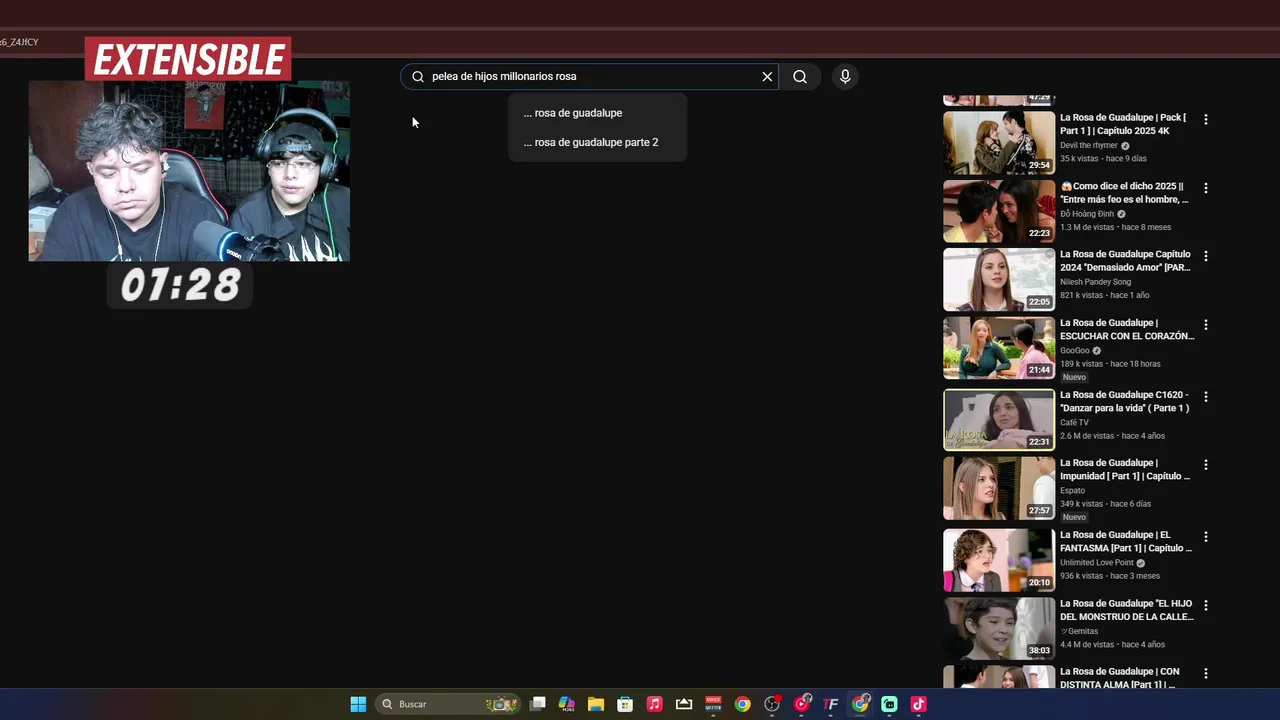The image size is (1280, 720).
Task: Open options menu for 'Pack [Part 1]' video
Action: point(1205,119)
